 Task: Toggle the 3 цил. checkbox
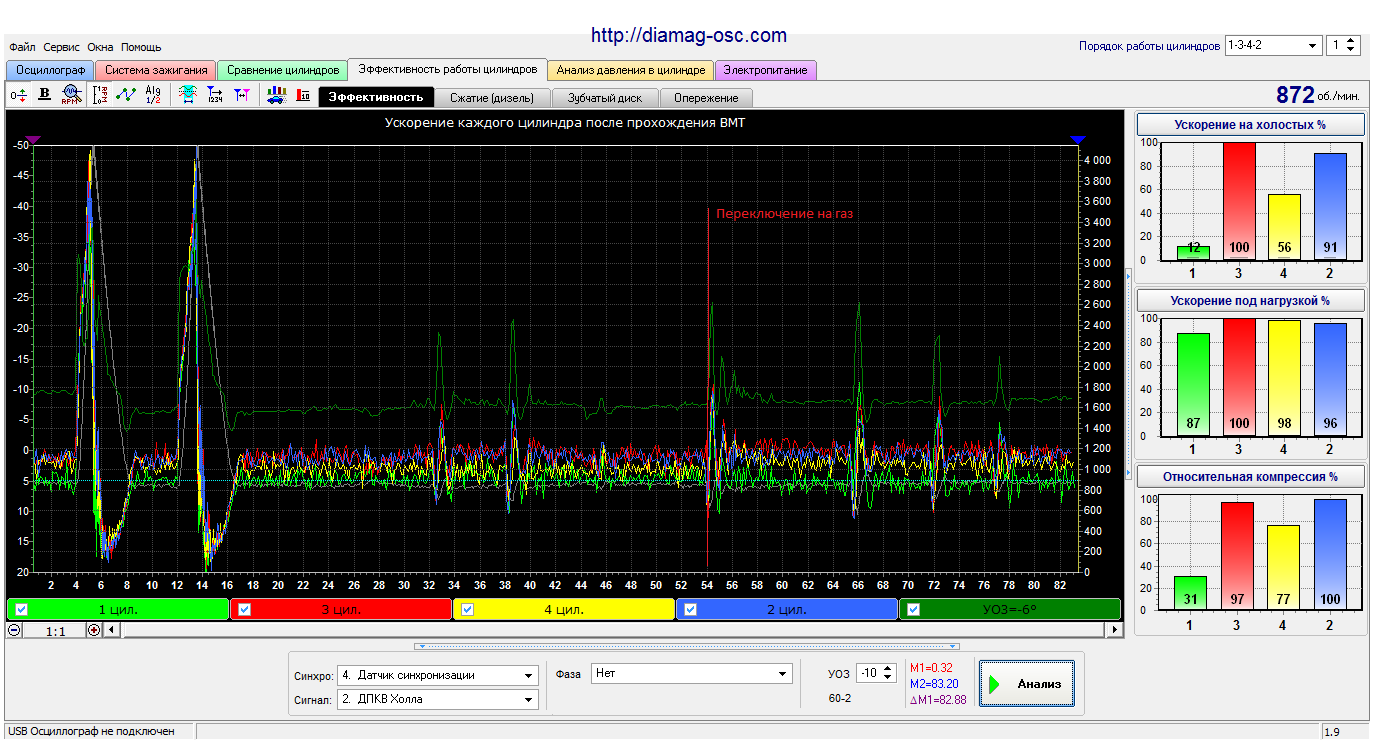244,609
